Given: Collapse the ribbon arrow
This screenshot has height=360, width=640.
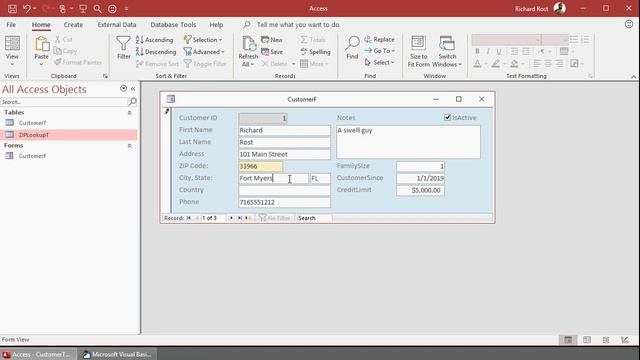Looking at the screenshot, I should coord(633,76).
